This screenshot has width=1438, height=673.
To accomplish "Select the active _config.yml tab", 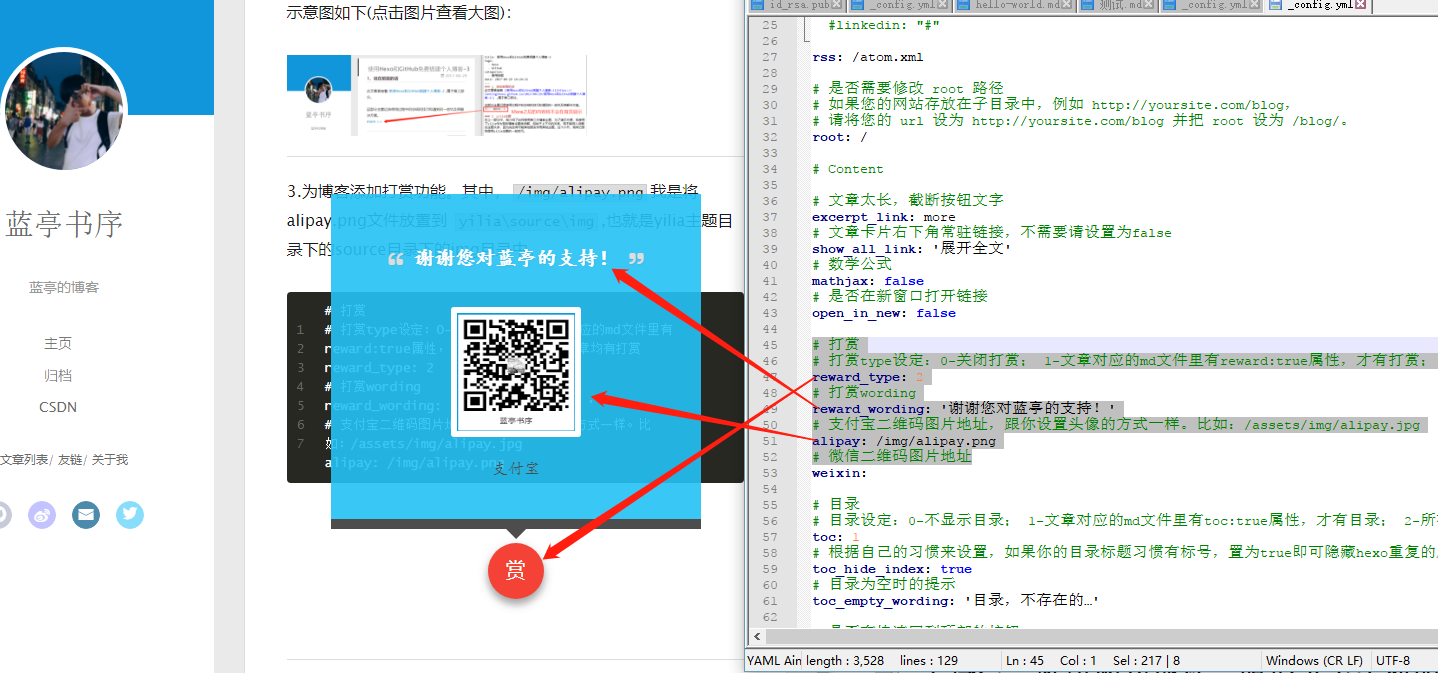I will pyautogui.click(x=1317, y=5).
